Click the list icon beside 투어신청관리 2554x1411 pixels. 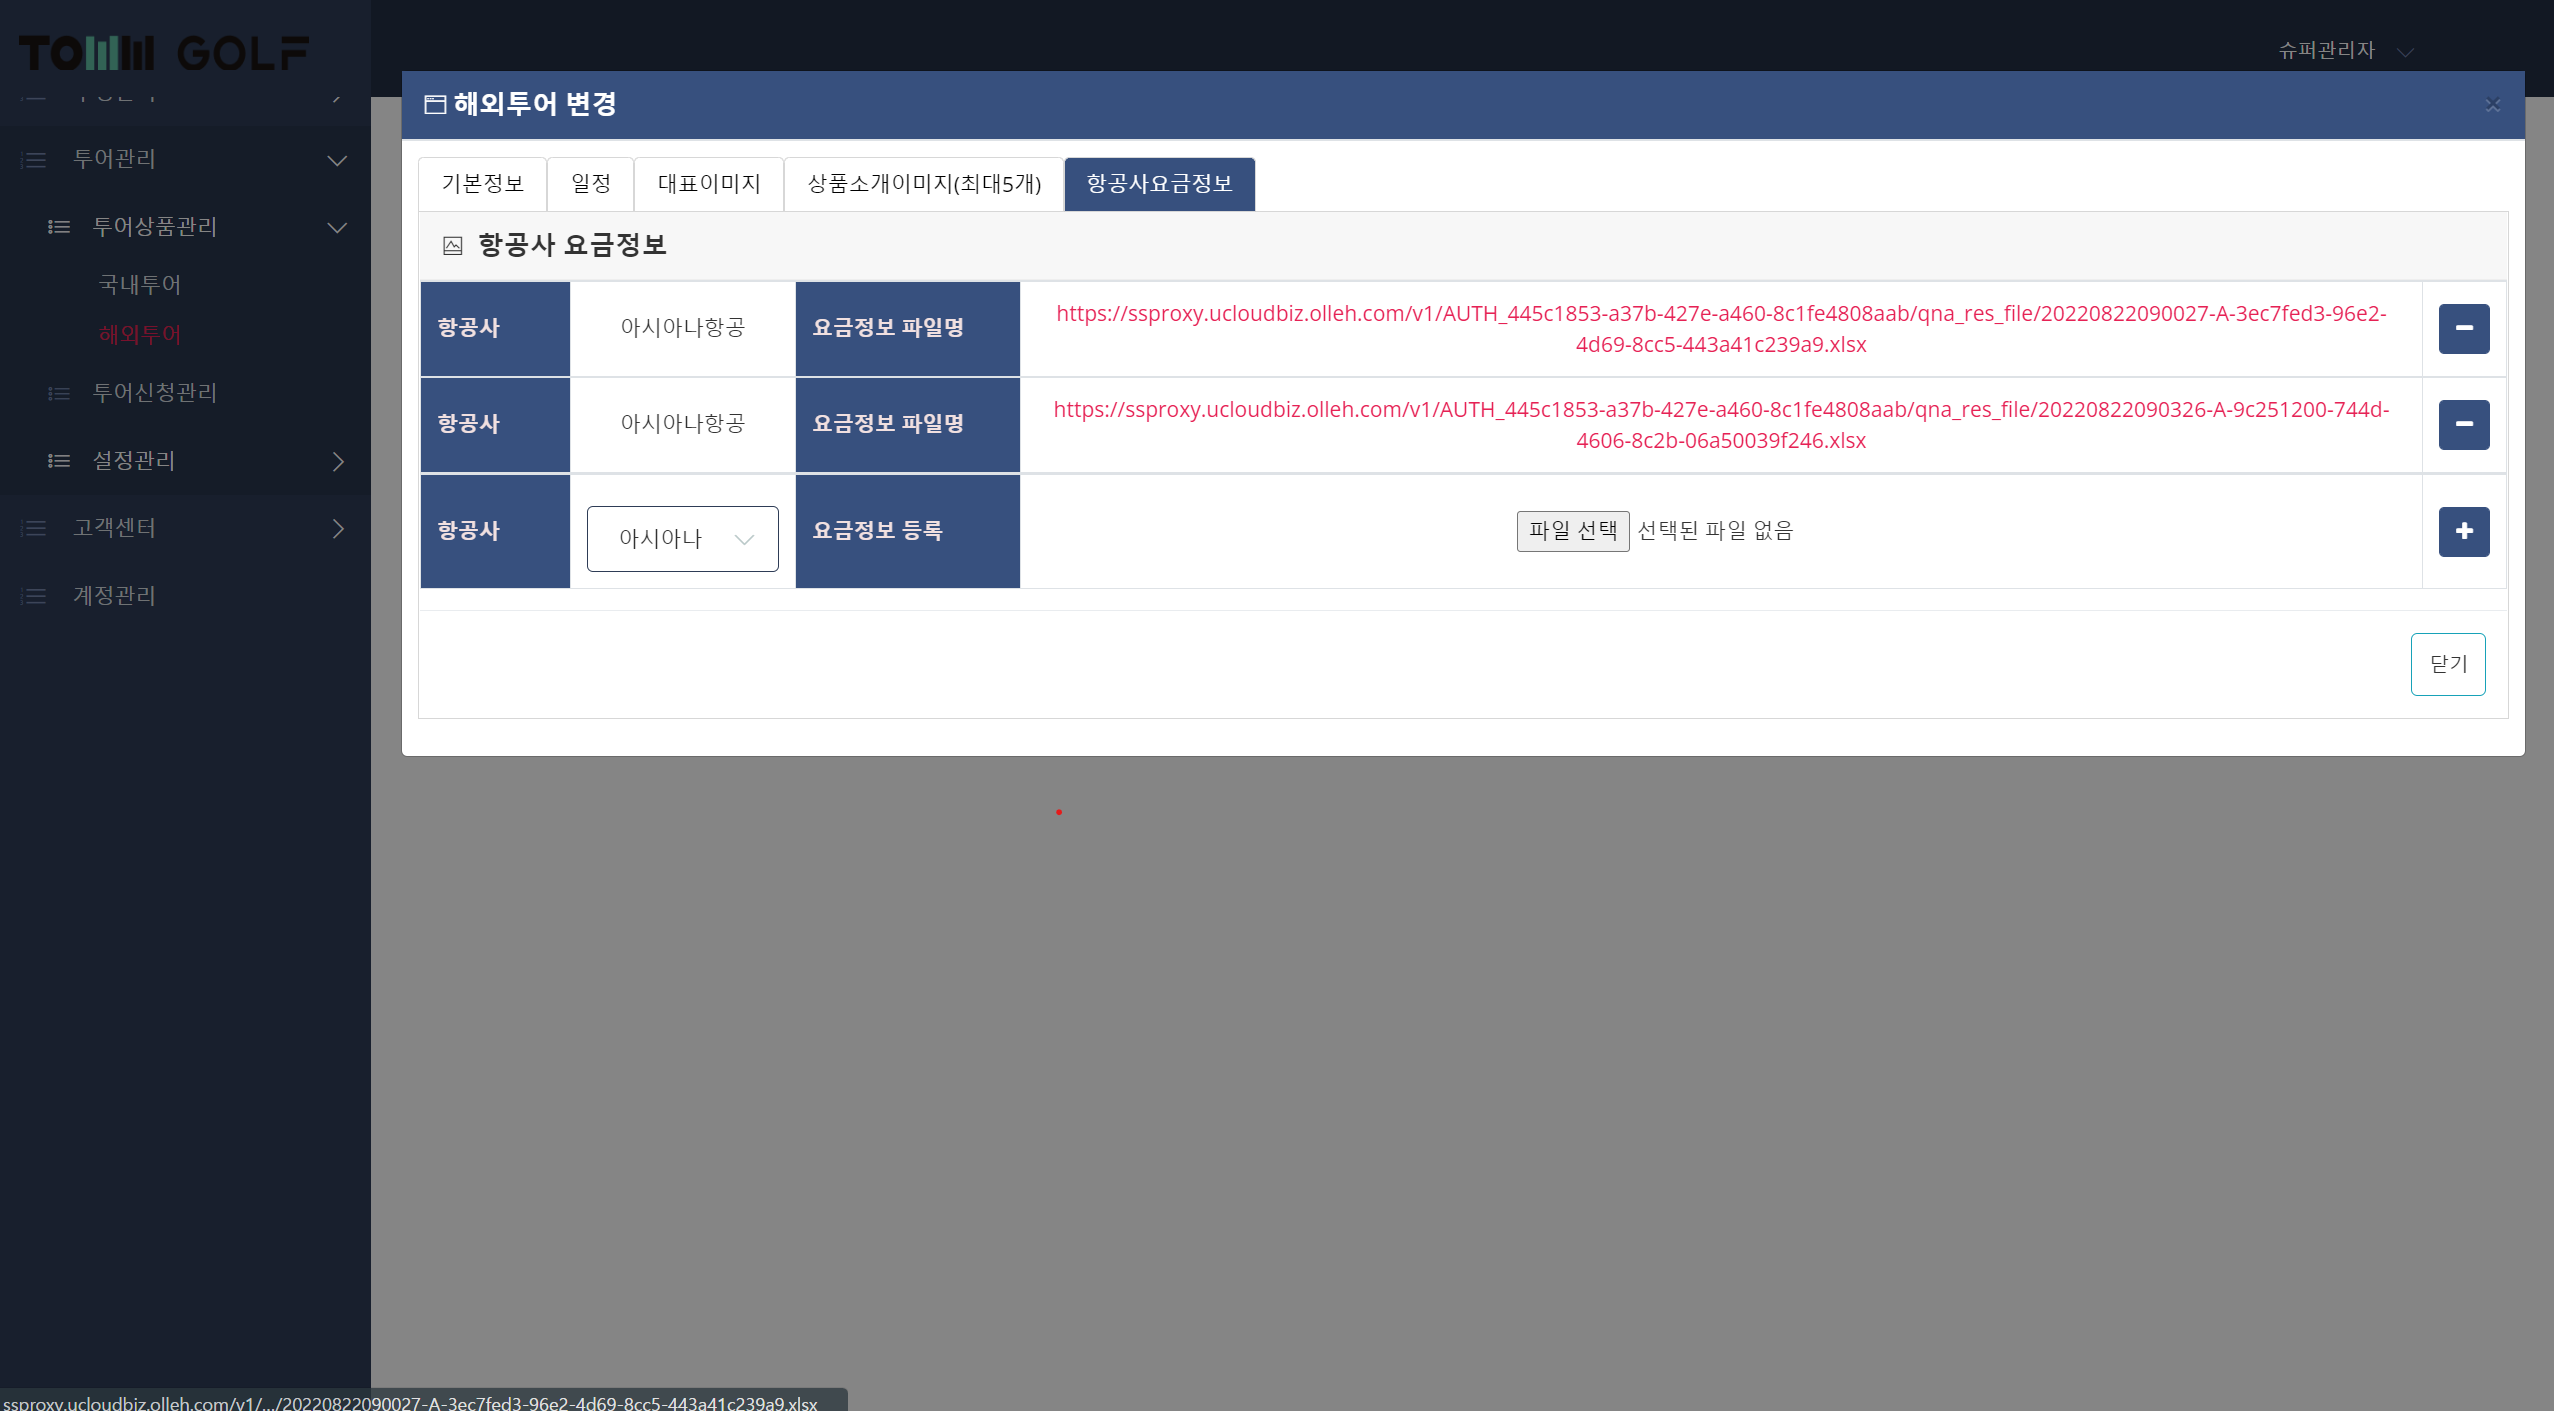59,393
